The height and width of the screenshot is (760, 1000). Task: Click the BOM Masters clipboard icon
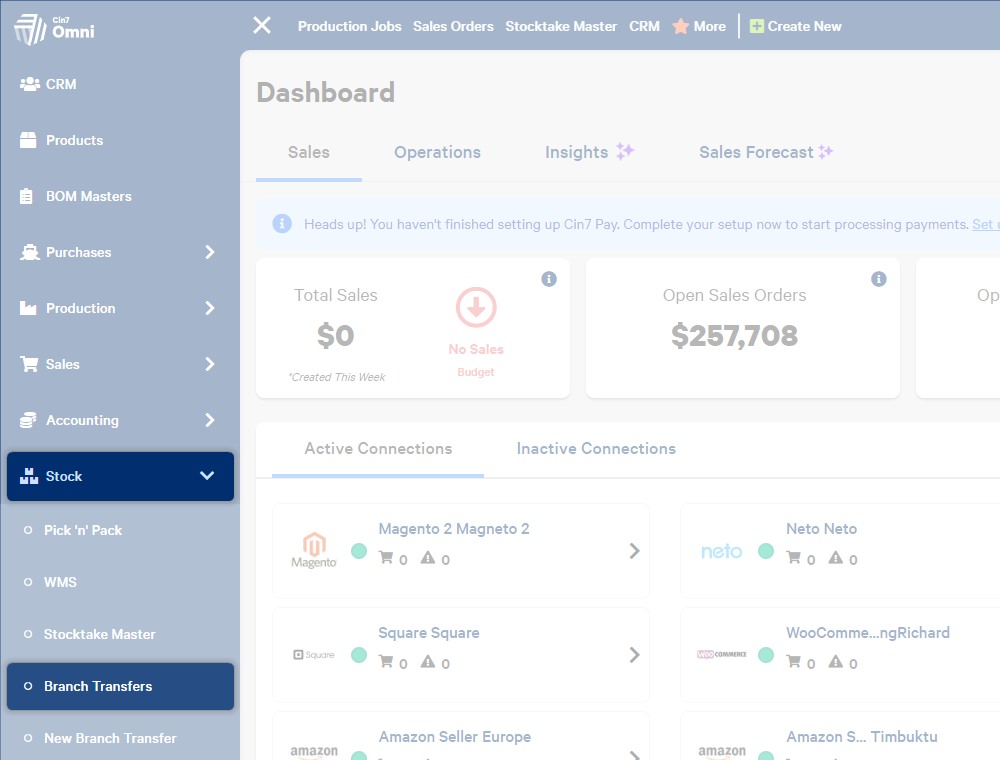pos(26,196)
